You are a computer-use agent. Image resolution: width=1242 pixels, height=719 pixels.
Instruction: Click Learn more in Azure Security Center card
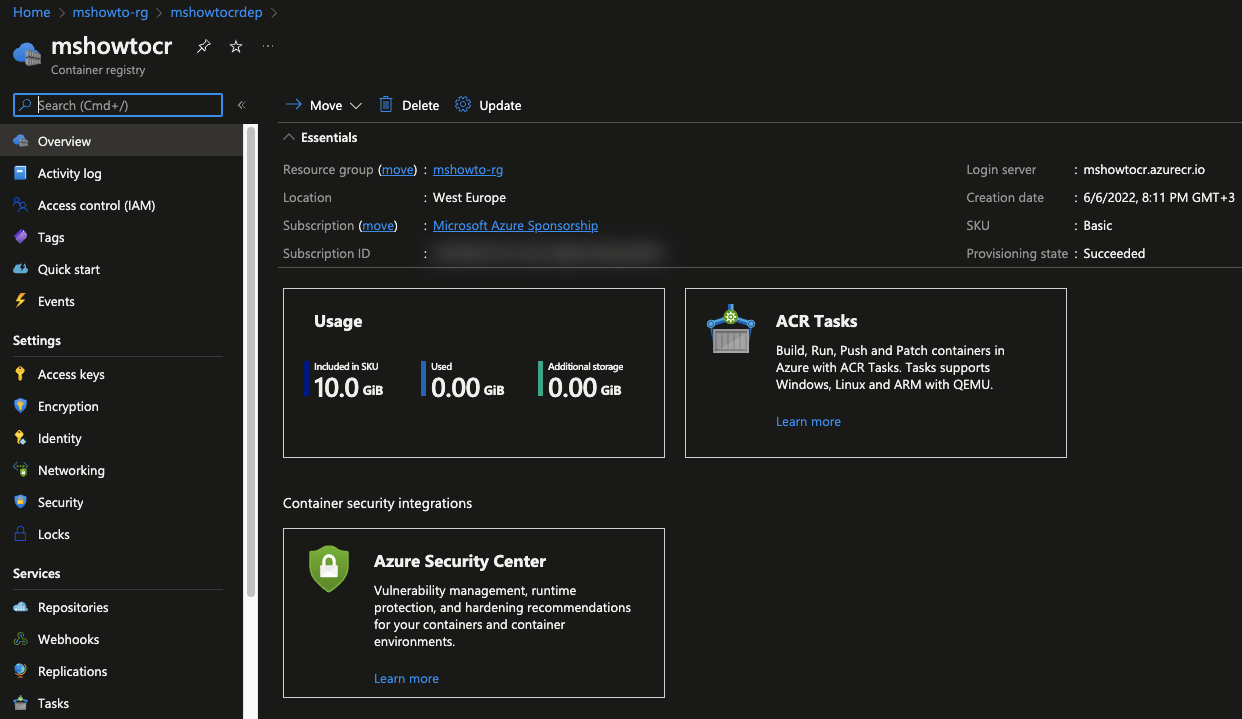pyautogui.click(x=406, y=679)
